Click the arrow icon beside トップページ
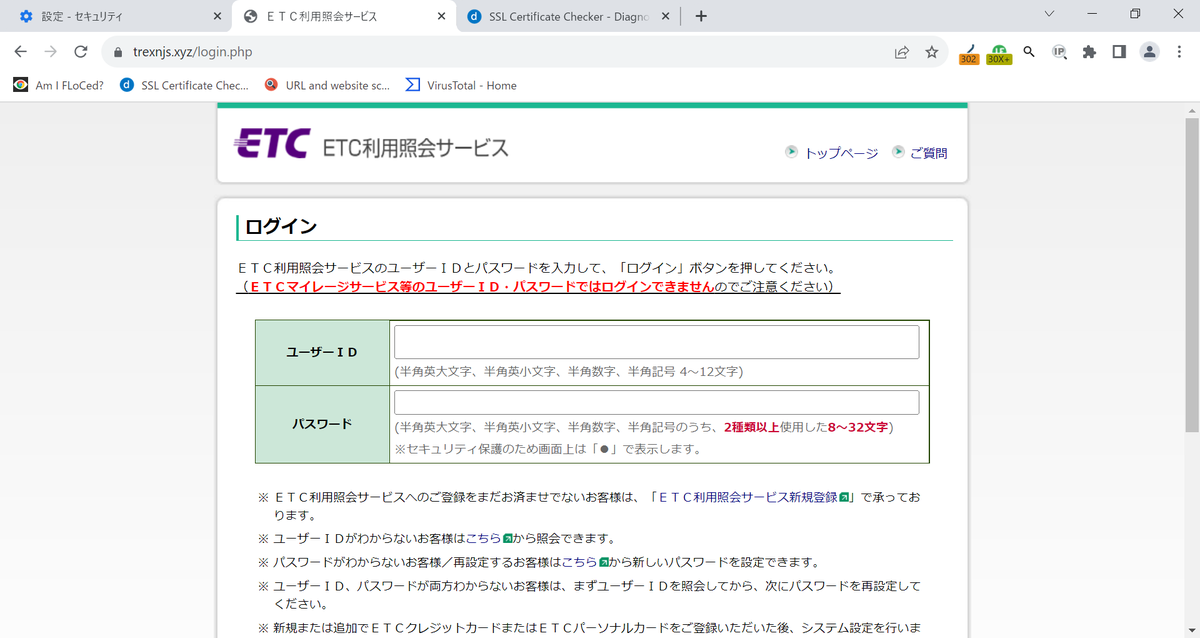This screenshot has height=638, width=1200. [x=792, y=152]
